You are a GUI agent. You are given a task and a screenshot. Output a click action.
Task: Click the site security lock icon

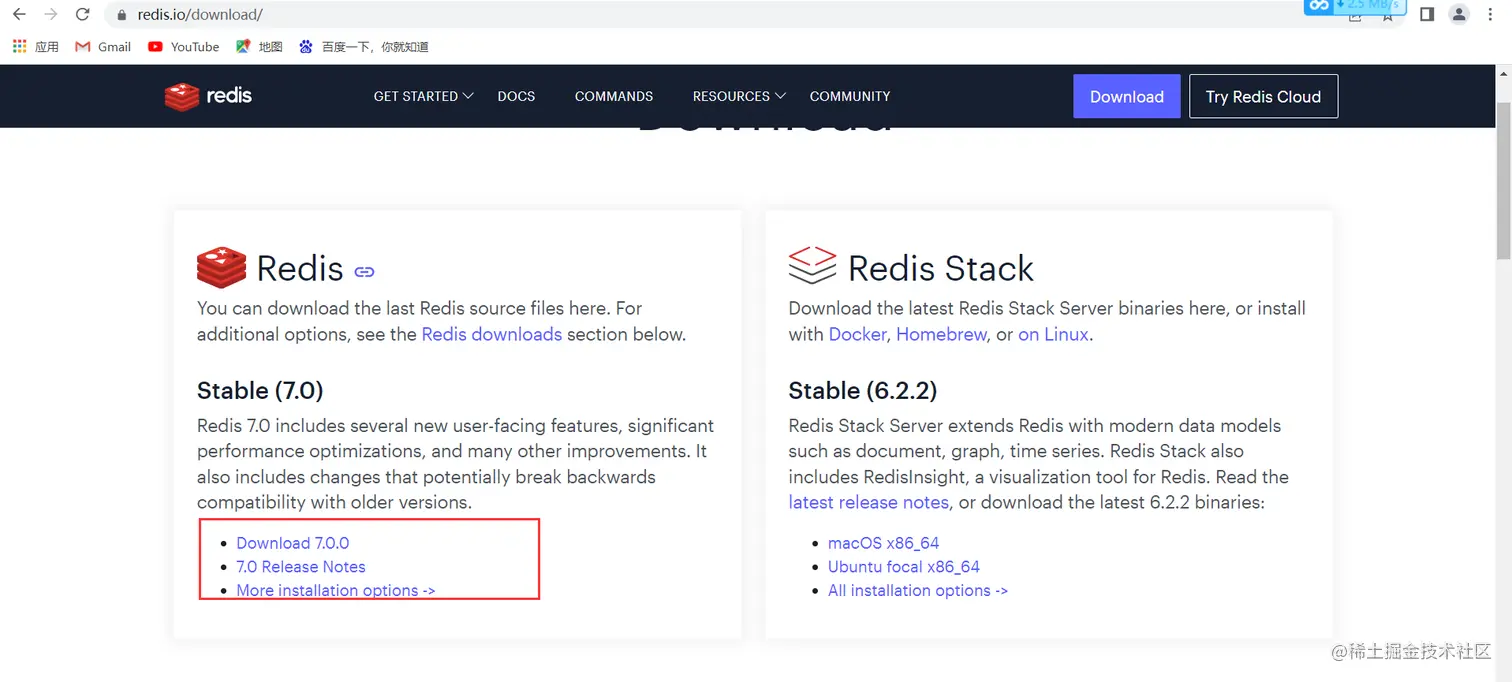pyautogui.click(x=122, y=15)
